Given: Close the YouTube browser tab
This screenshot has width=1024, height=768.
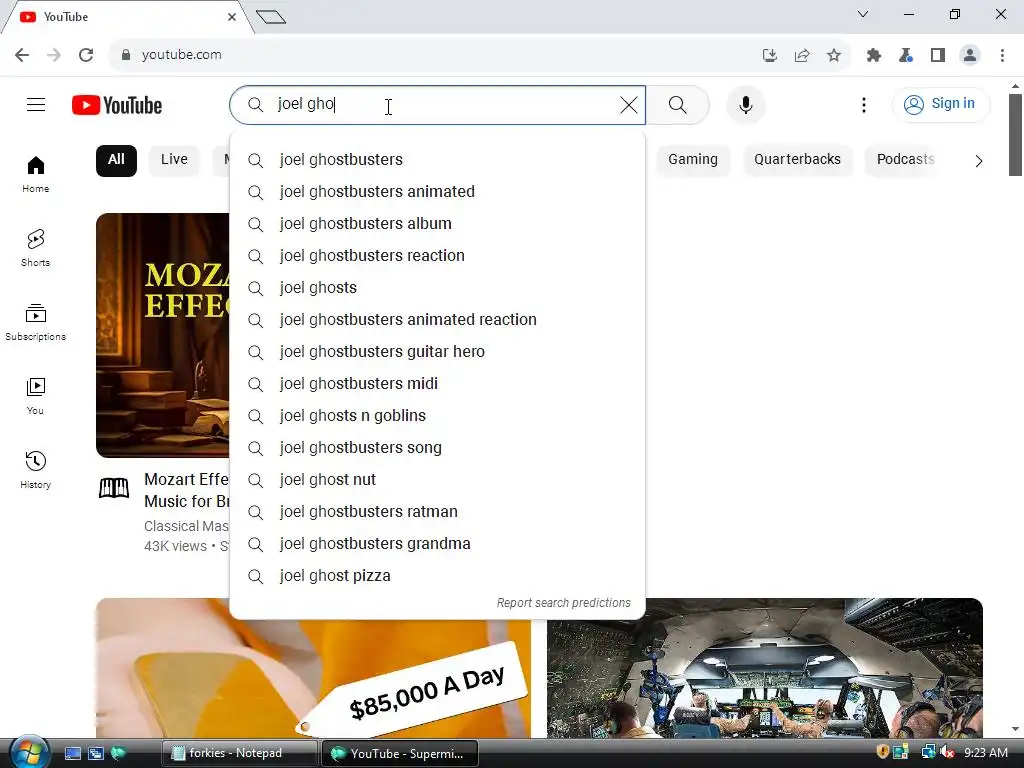Looking at the screenshot, I should click(x=232, y=17).
